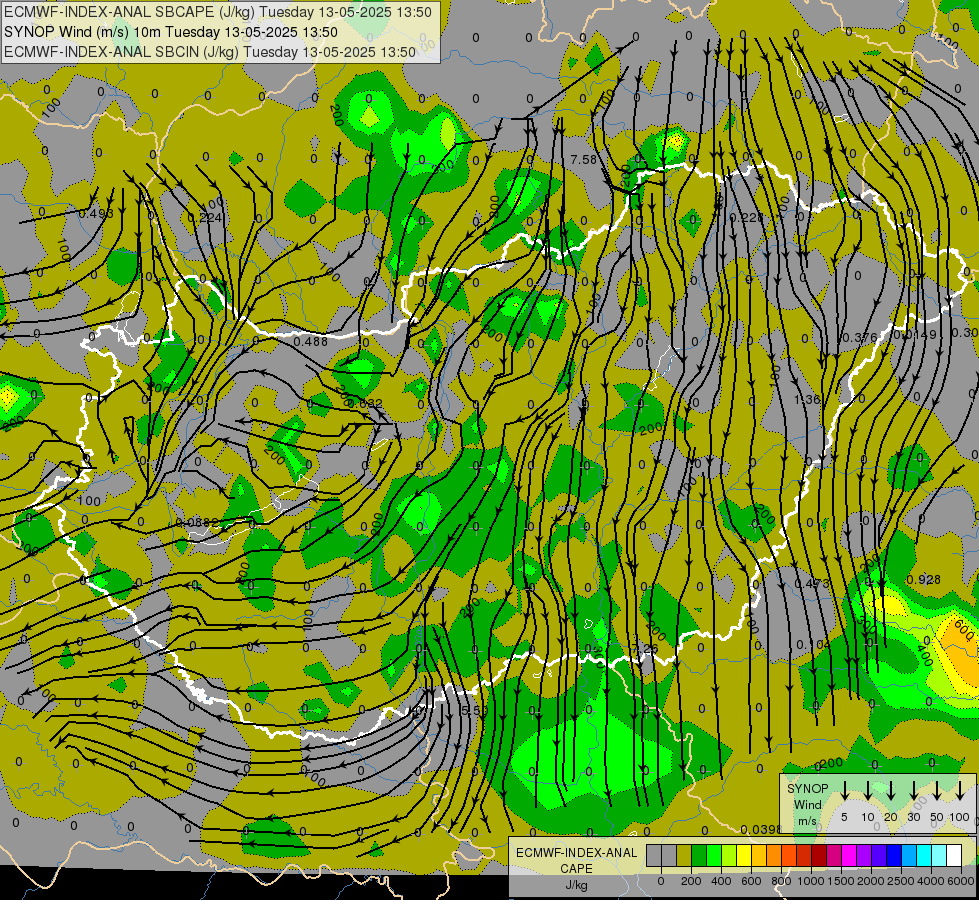Screen dimensions: 979x900
Task: Click the 1500 tick label on CAPE scale
Action: 841,881
